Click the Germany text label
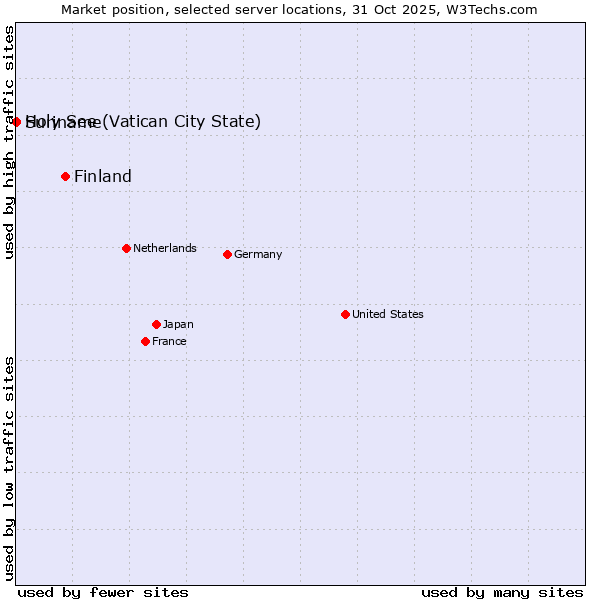Viewport: 600px width, 600px height. click(x=258, y=254)
